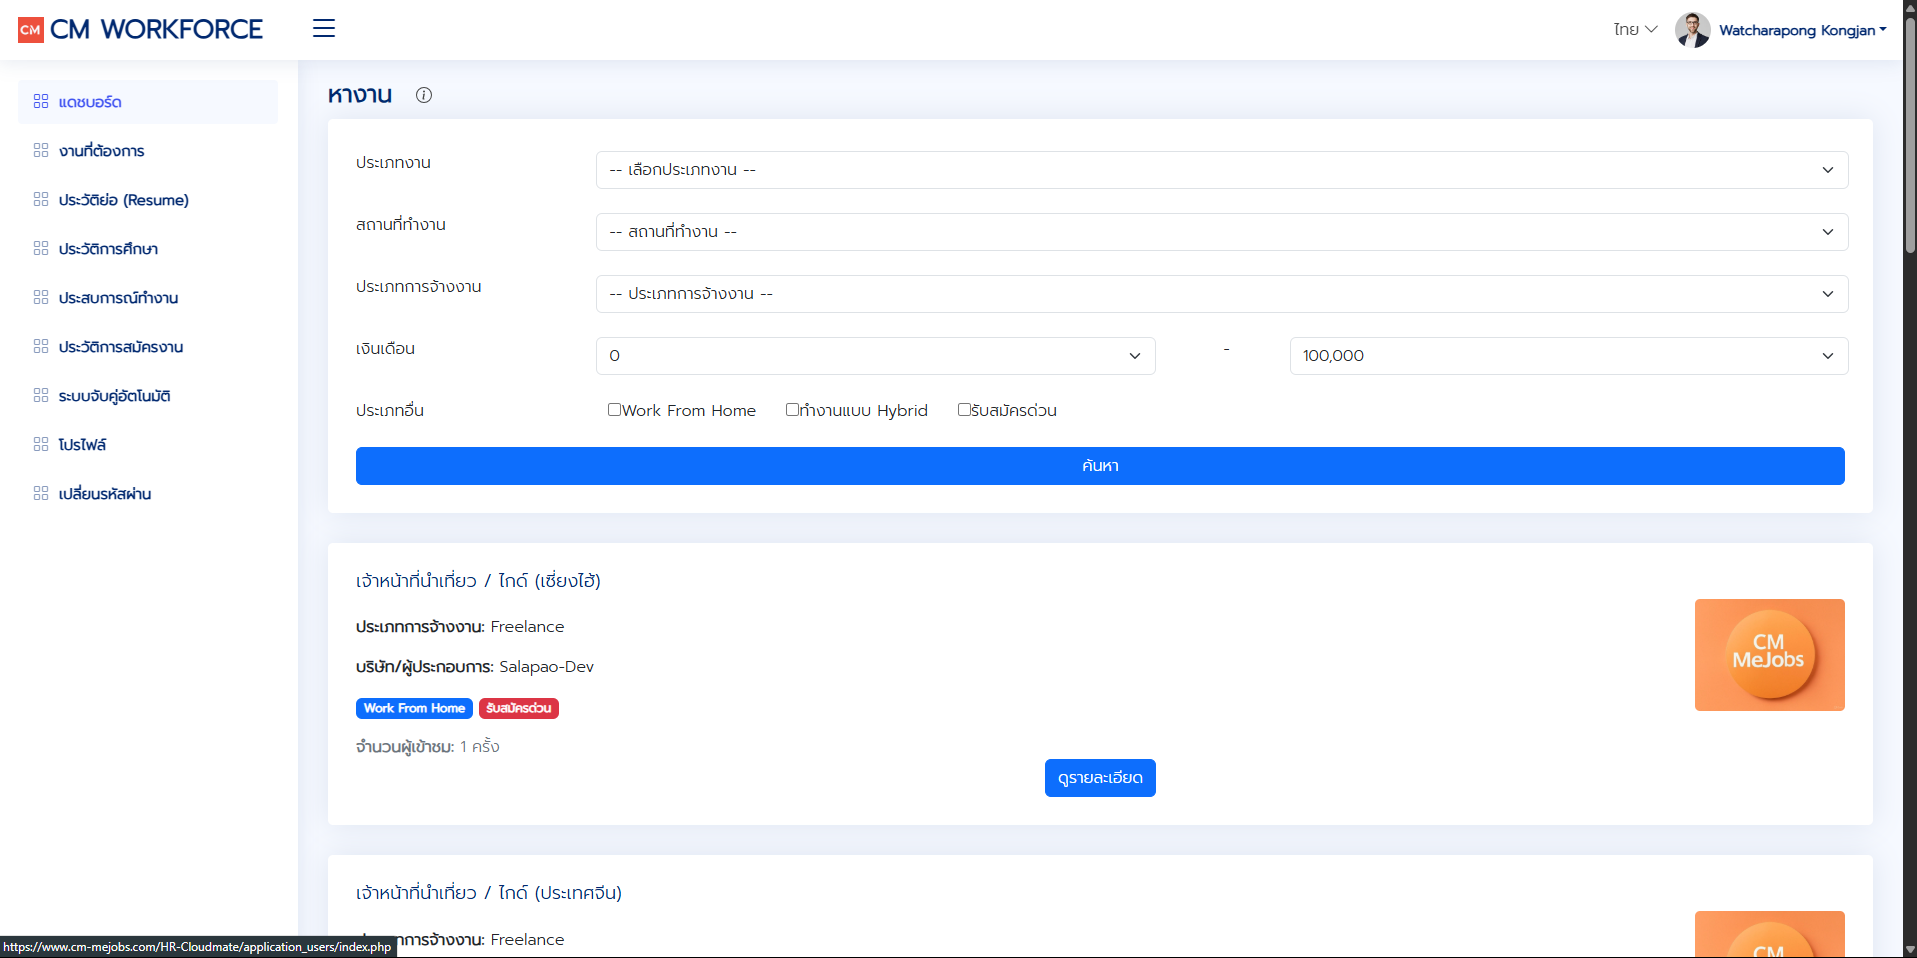This screenshot has width=1917, height=958.
Task: Check the รับสมัครด่วน checkbox
Action: (x=964, y=409)
